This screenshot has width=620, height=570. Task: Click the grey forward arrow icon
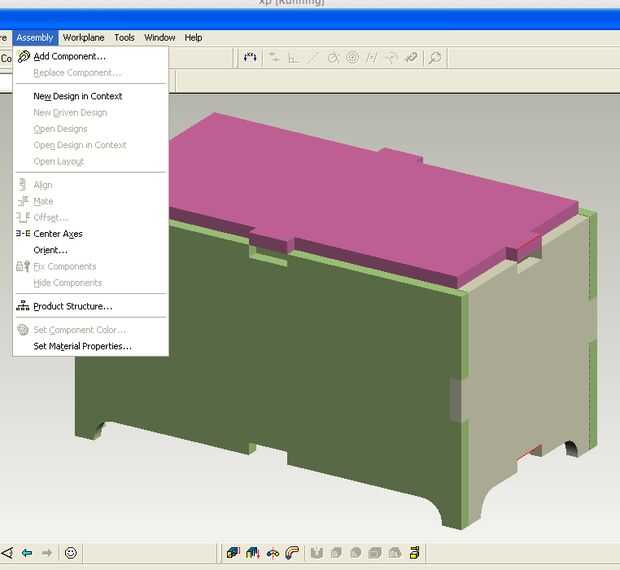[x=47, y=553]
